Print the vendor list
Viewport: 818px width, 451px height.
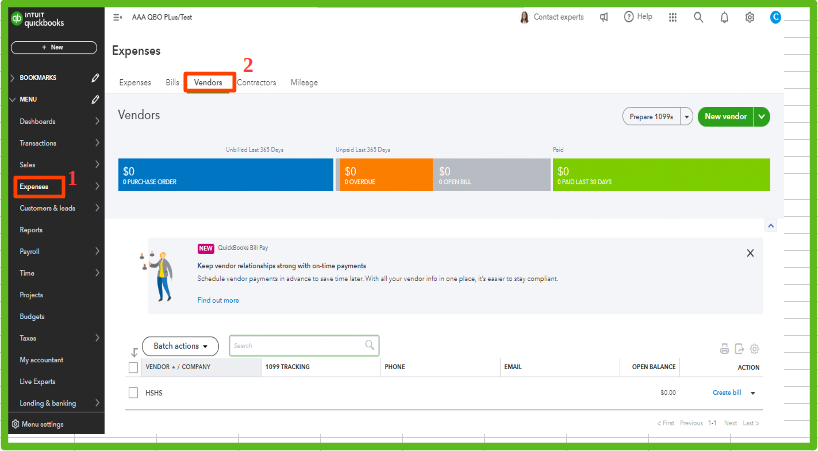tap(724, 349)
